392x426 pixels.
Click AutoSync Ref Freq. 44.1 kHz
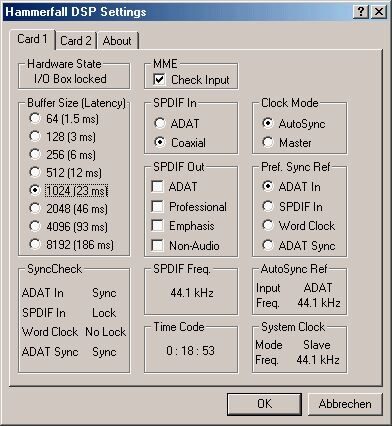pyautogui.click(x=319, y=303)
